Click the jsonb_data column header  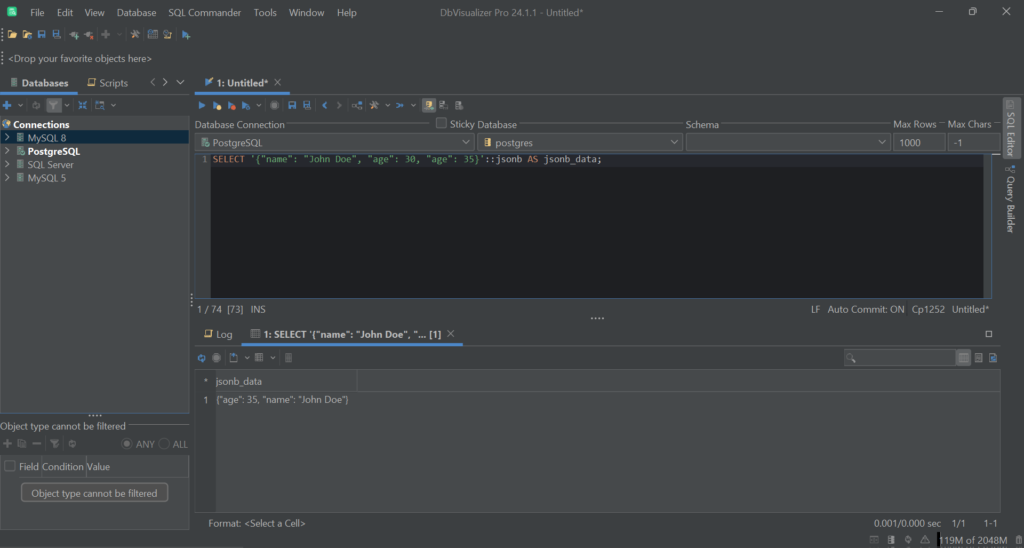286,381
